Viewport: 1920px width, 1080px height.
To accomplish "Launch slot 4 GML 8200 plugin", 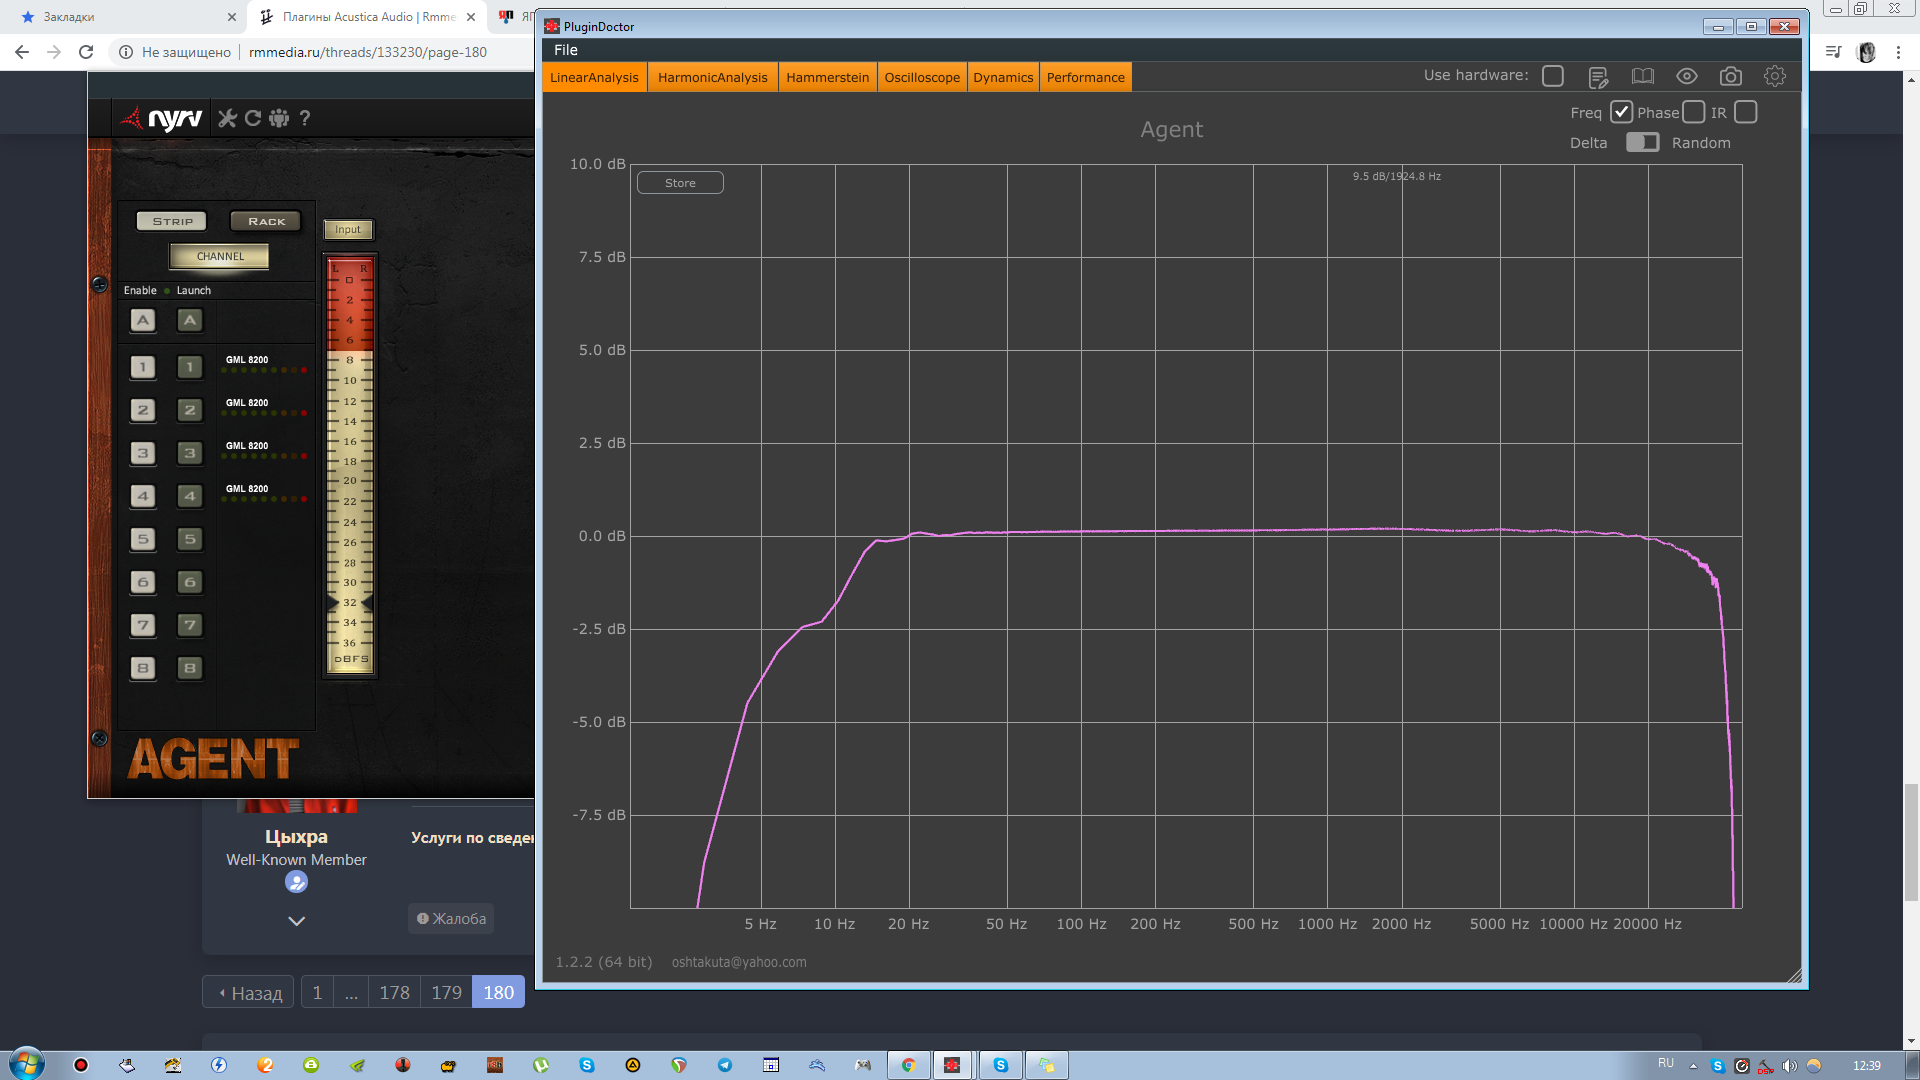I will pos(190,496).
